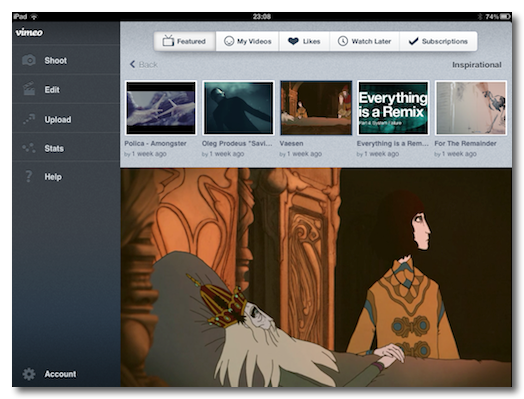The width and height of the screenshot is (524, 399).
Task: Go Back to the previous list
Action: (x=144, y=64)
